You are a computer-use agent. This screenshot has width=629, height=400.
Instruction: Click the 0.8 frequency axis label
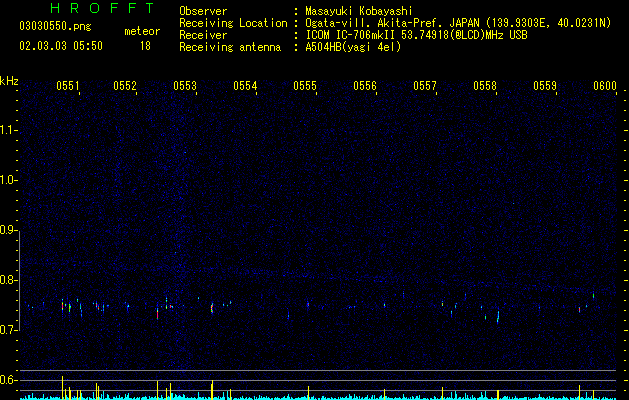coord(8,280)
